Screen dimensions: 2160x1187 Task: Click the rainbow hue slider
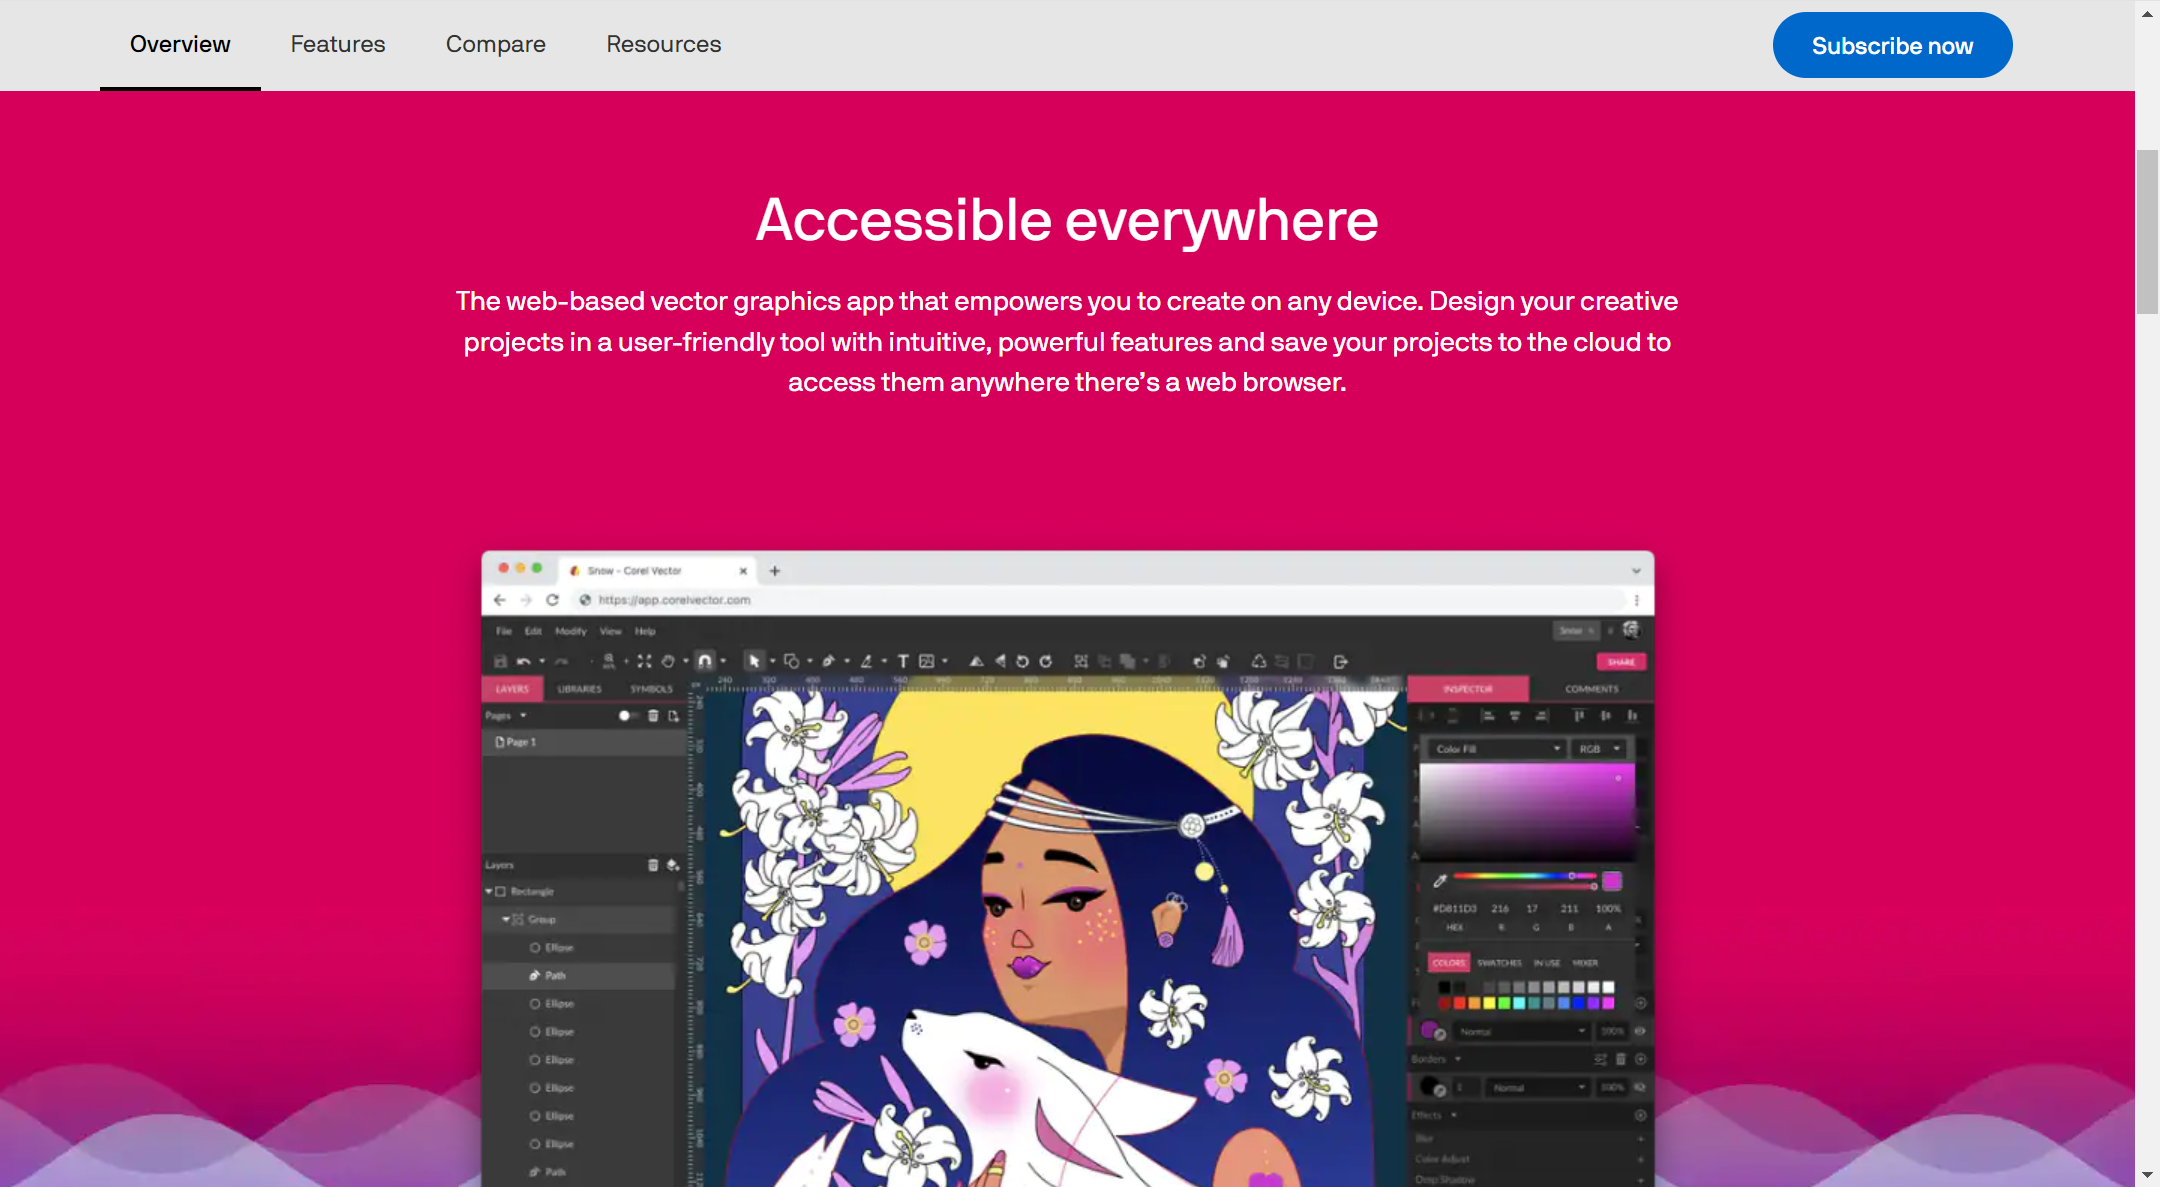tap(1524, 877)
